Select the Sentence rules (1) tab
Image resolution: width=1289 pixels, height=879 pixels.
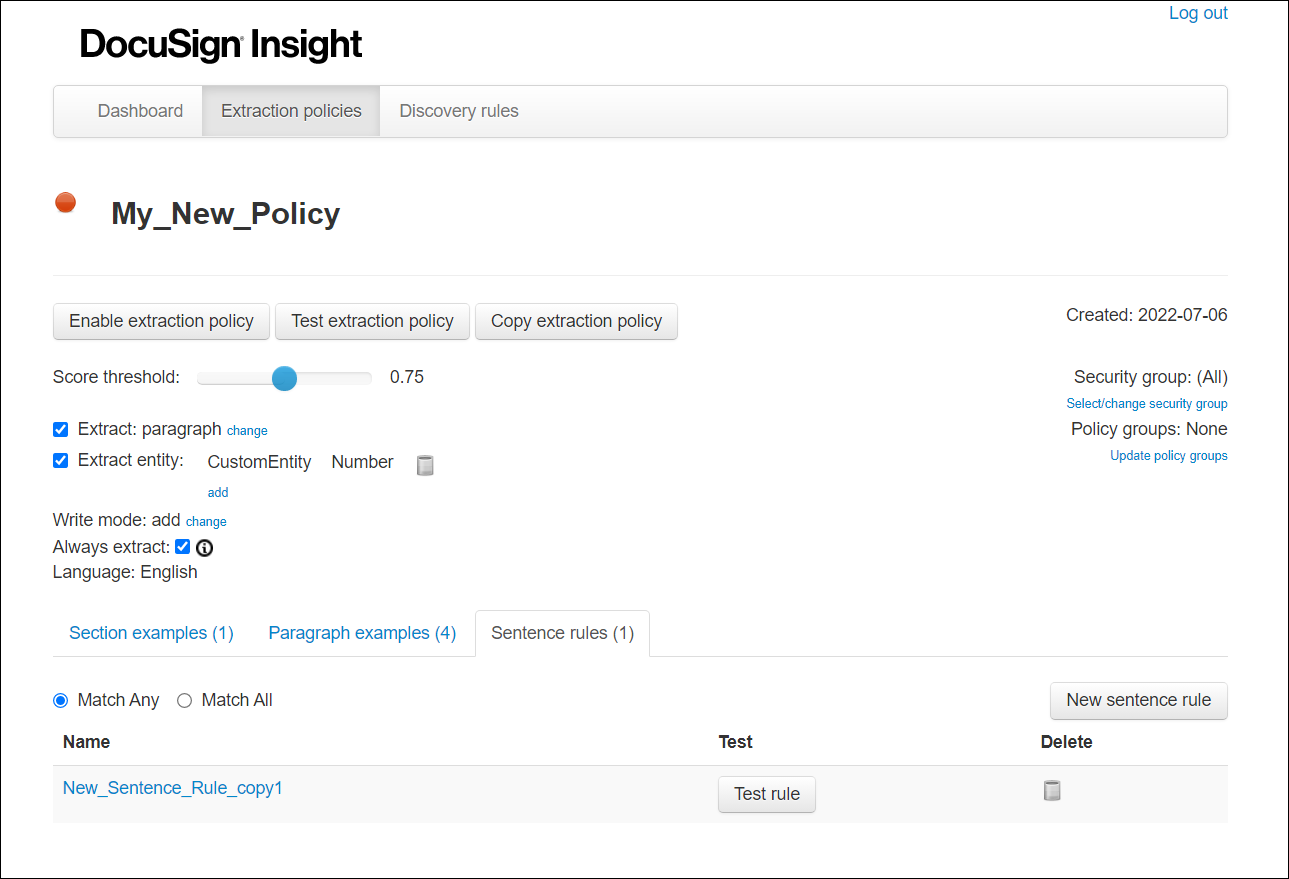(562, 633)
